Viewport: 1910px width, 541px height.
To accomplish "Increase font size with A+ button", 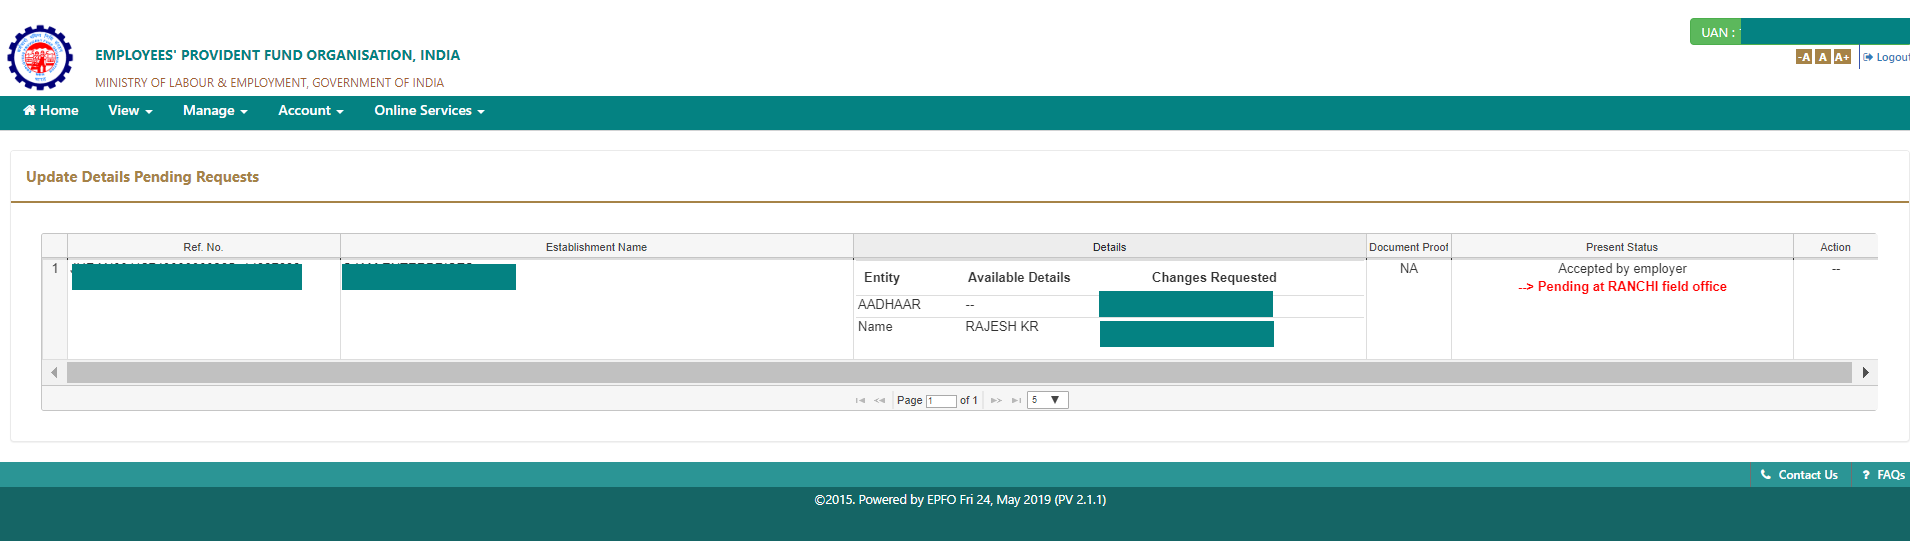I will click(1842, 57).
